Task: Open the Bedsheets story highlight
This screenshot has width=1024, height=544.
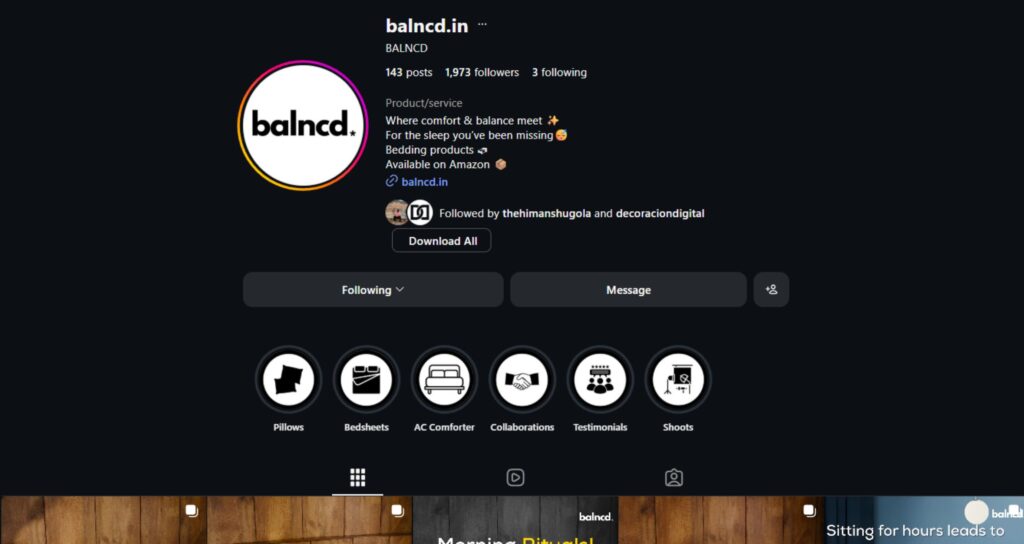Action: click(366, 379)
